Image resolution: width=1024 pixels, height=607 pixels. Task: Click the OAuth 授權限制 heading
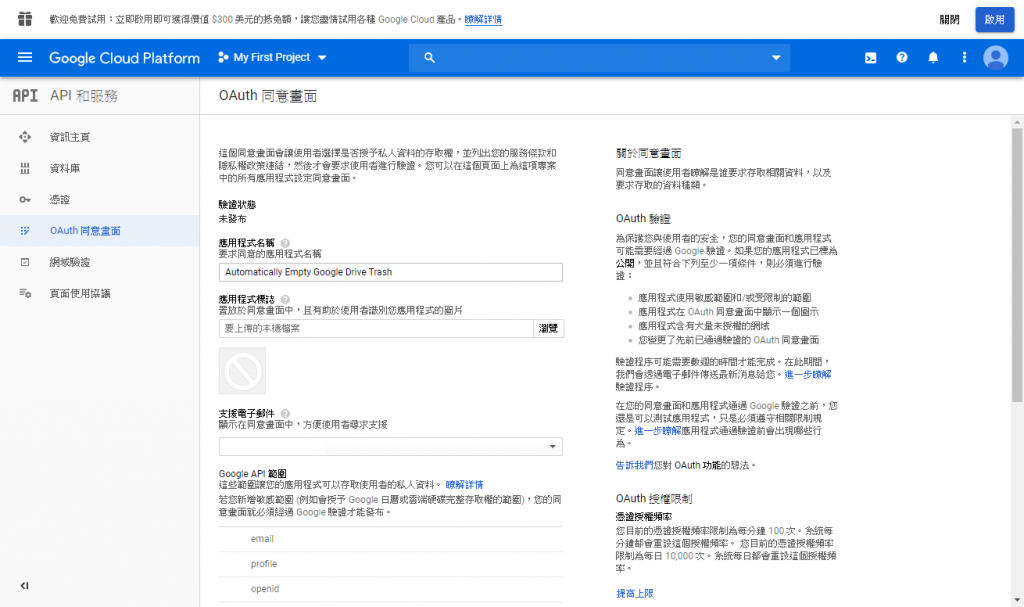click(654, 499)
